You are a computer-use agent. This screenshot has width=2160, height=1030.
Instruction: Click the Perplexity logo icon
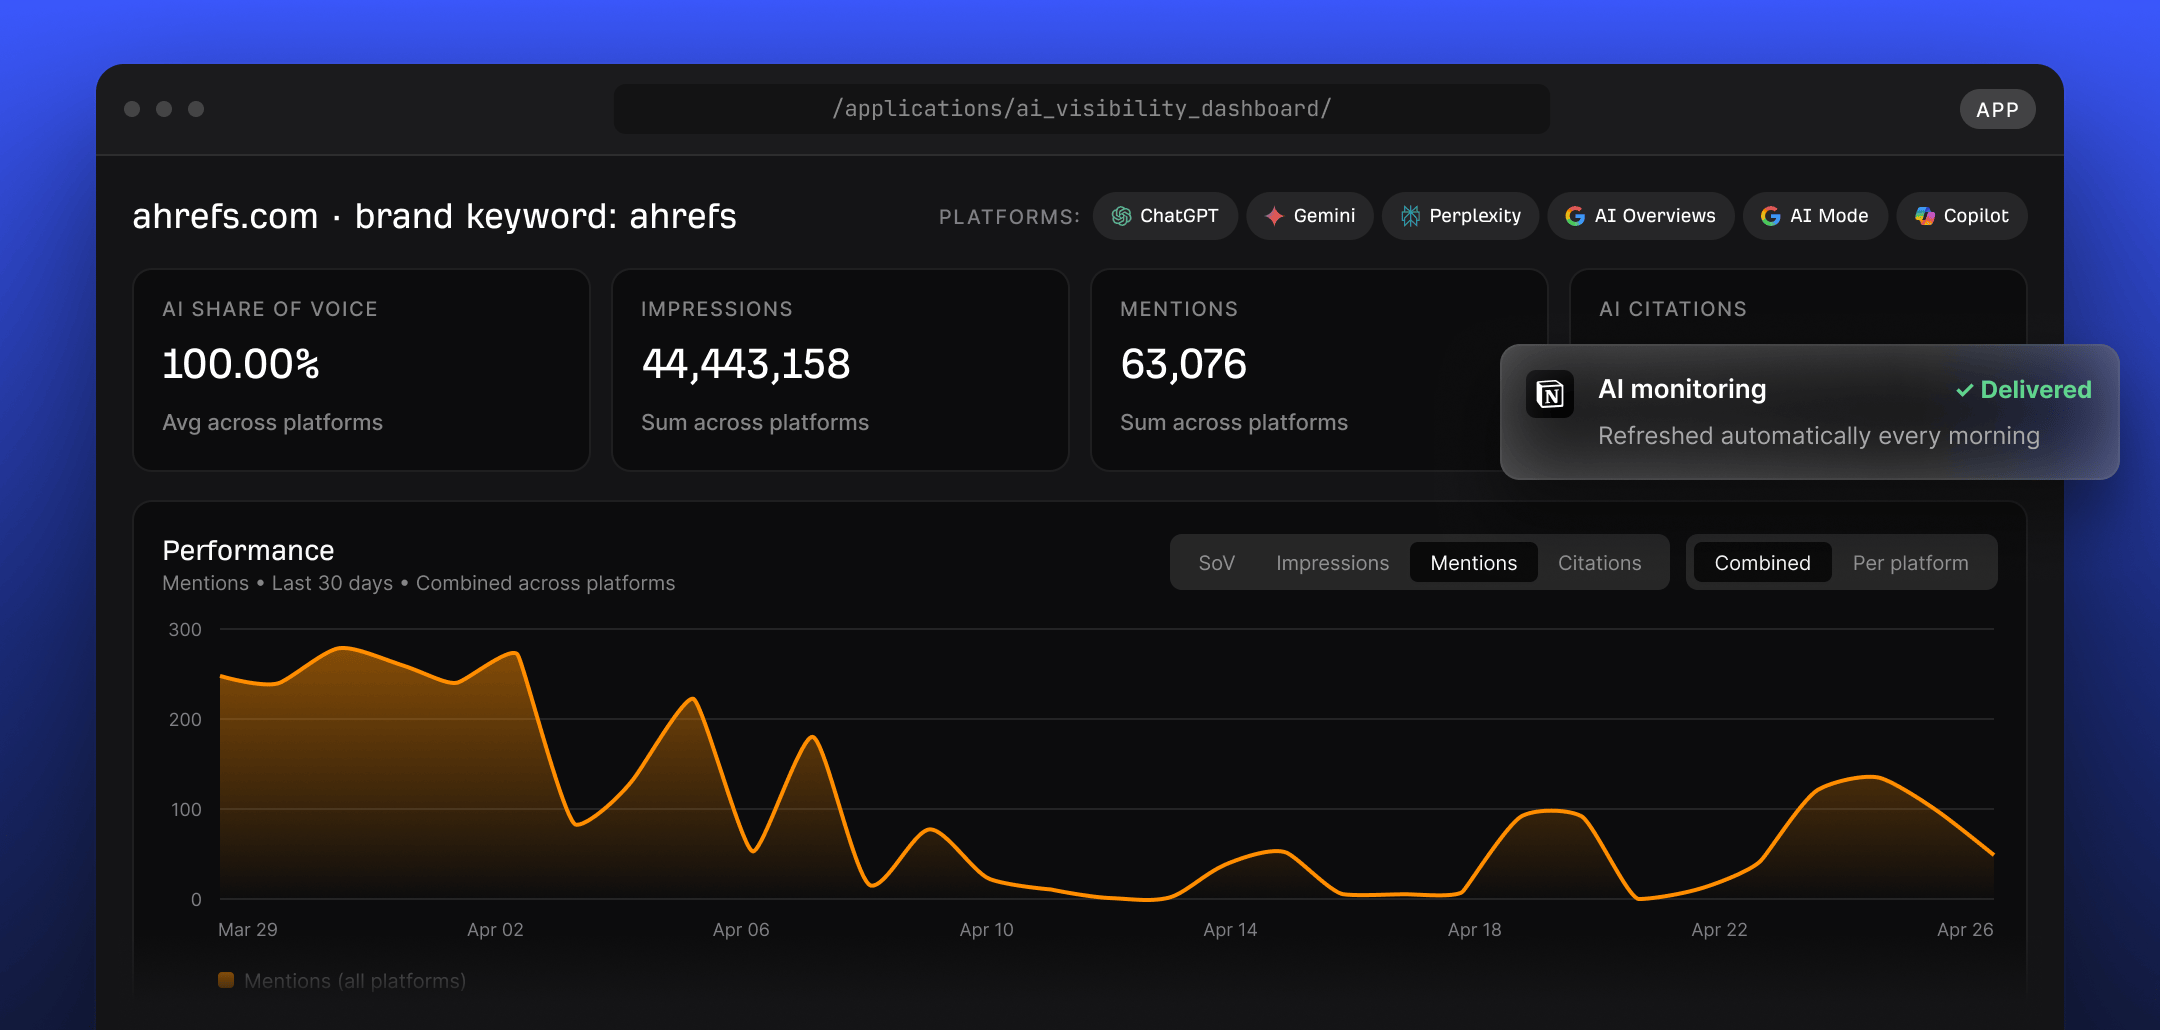pos(1410,216)
